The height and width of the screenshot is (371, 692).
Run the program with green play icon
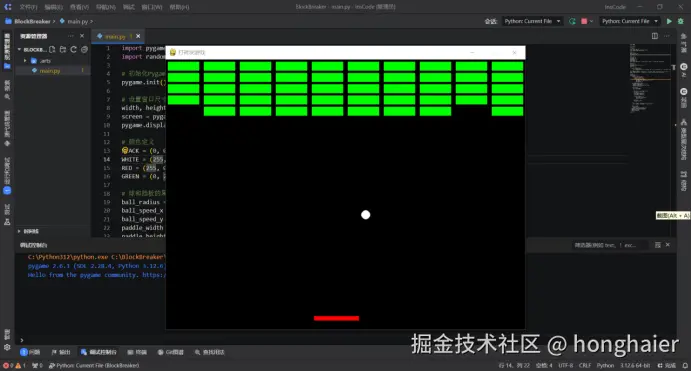click(669, 21)
